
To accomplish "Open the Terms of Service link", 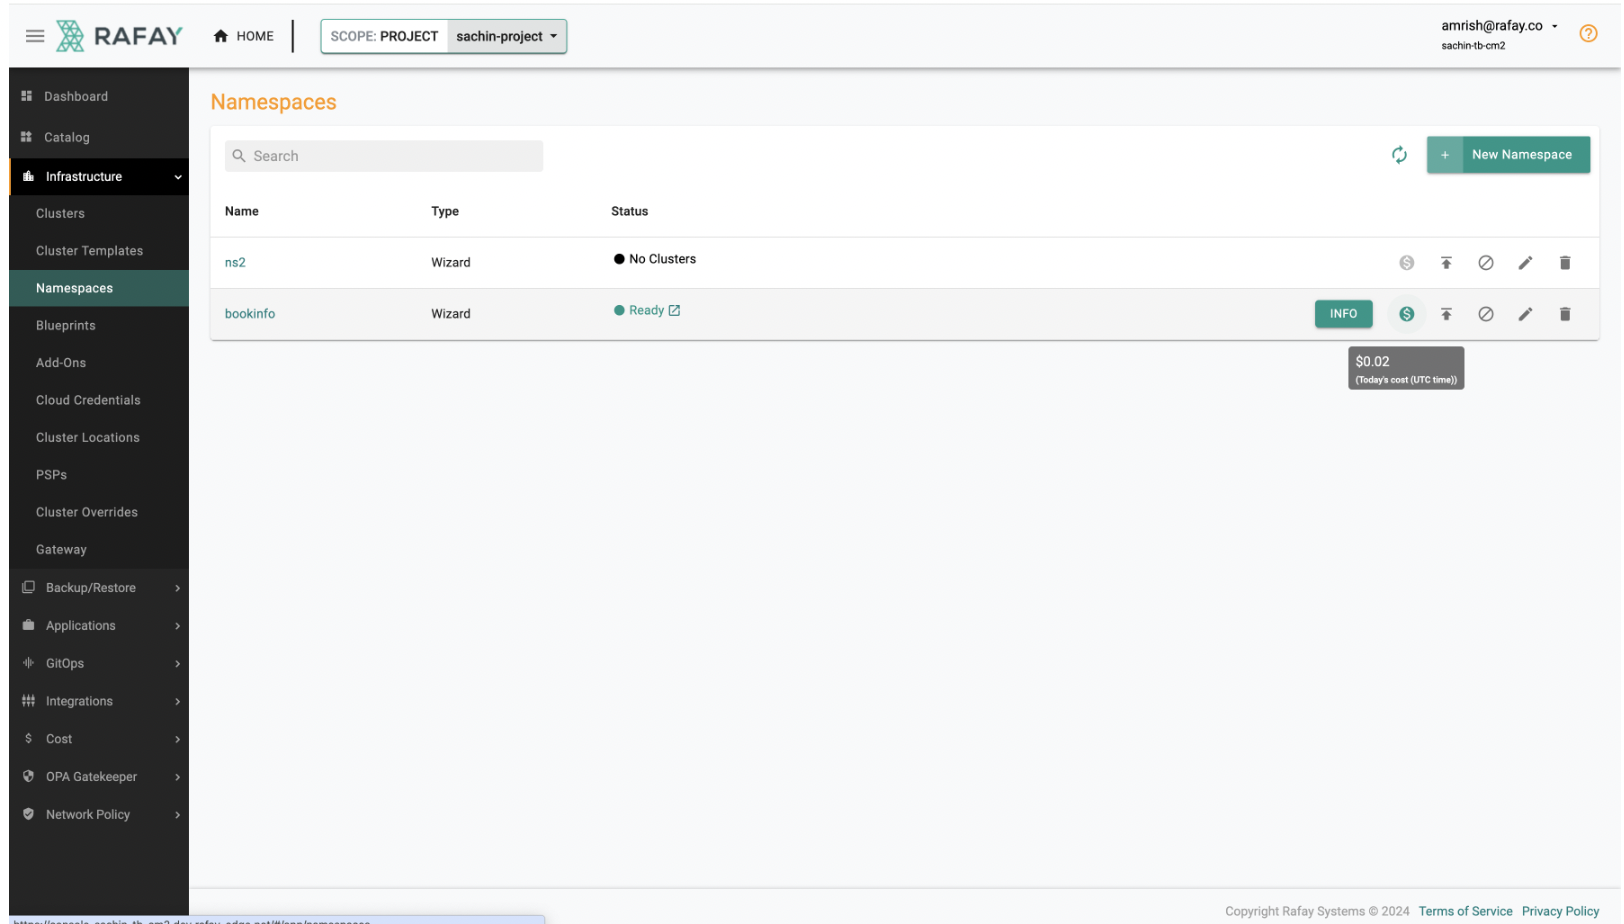I will coord(1465,911).
